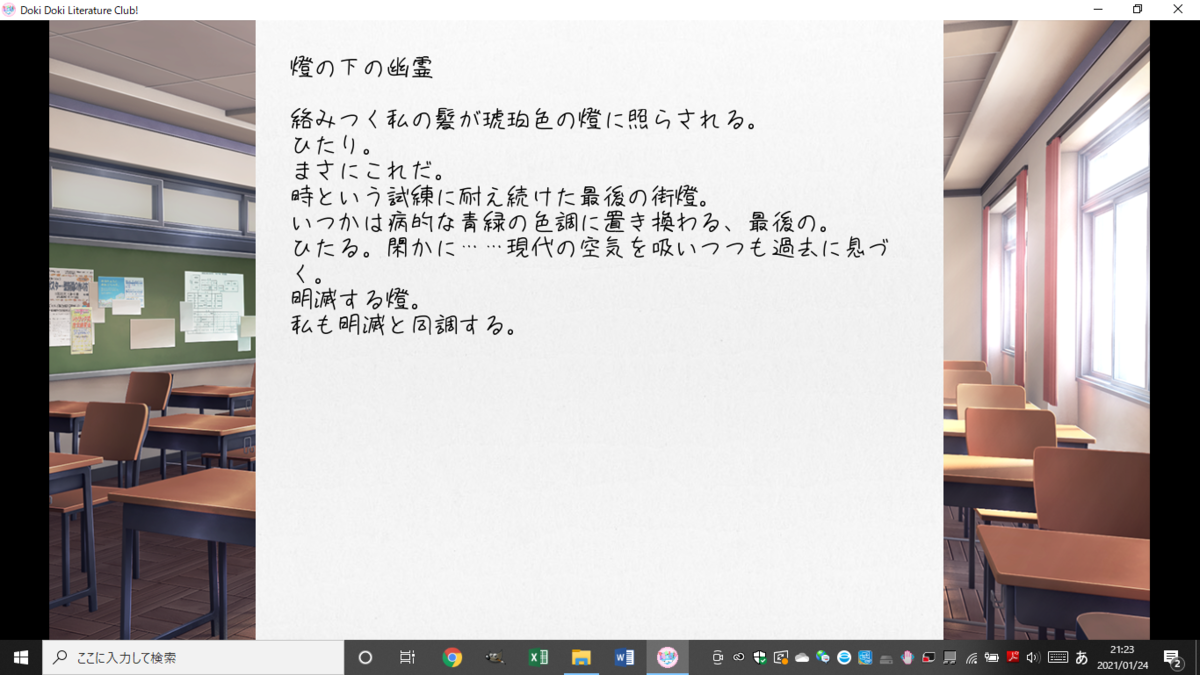The height and width of the screenshot is (675, 1200).
Task: Open the volume speaker tray icon
Action: [1033, 657]
